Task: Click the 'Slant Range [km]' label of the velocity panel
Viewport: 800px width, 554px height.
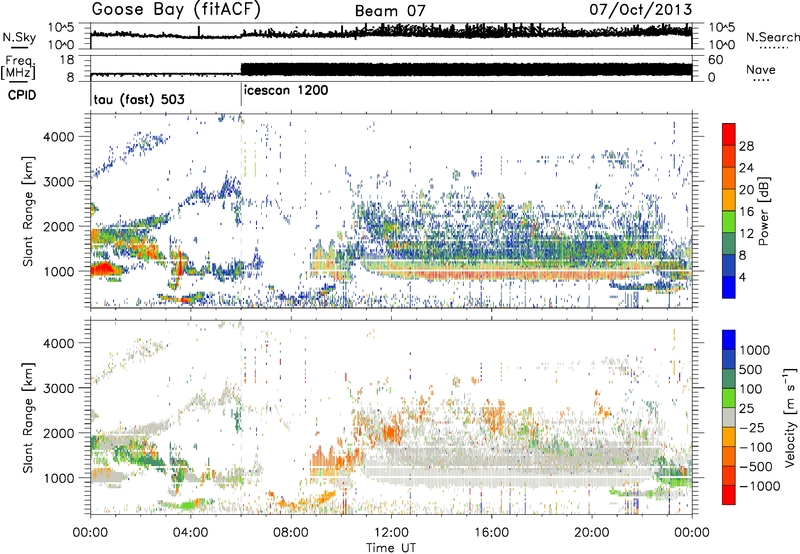Action: tap(28, 418)
